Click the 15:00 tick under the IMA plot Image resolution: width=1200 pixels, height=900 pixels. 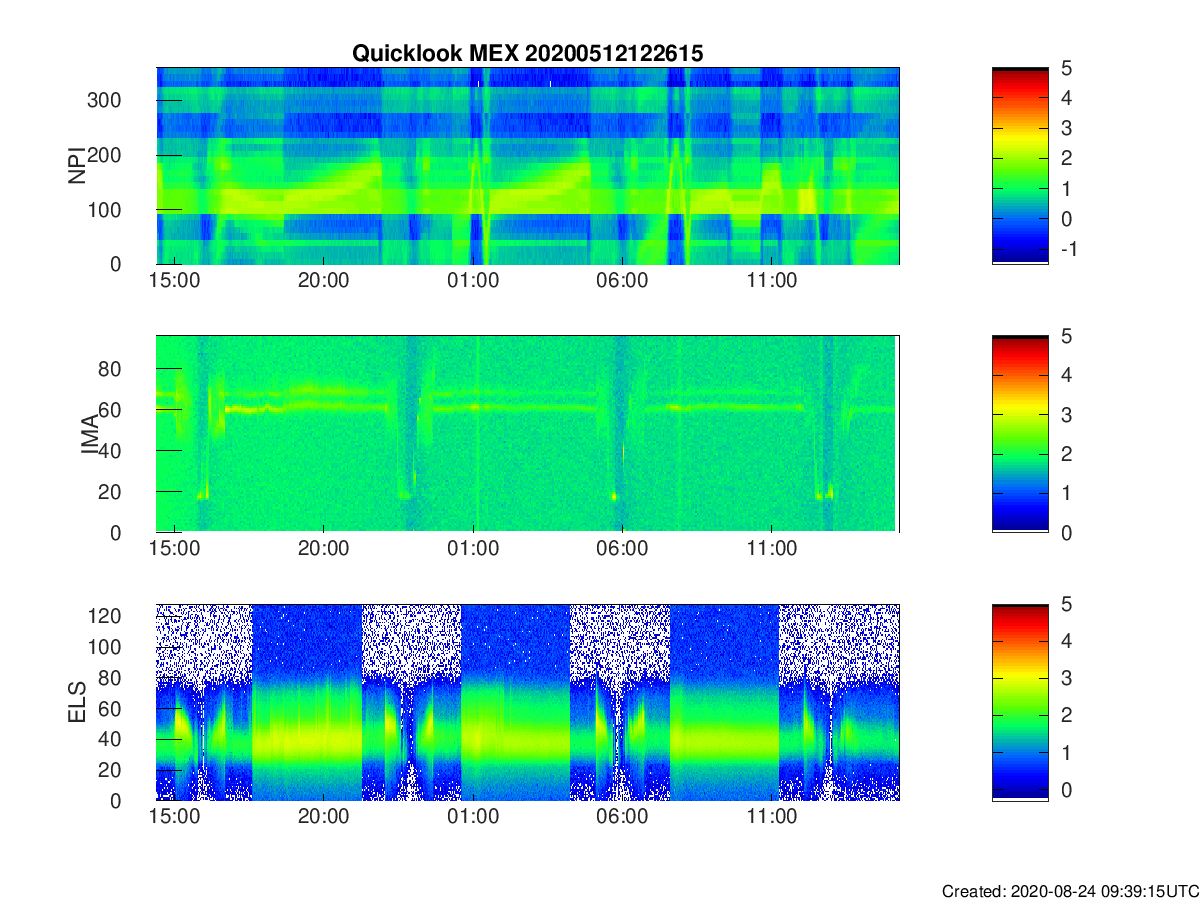coord(174,549)
